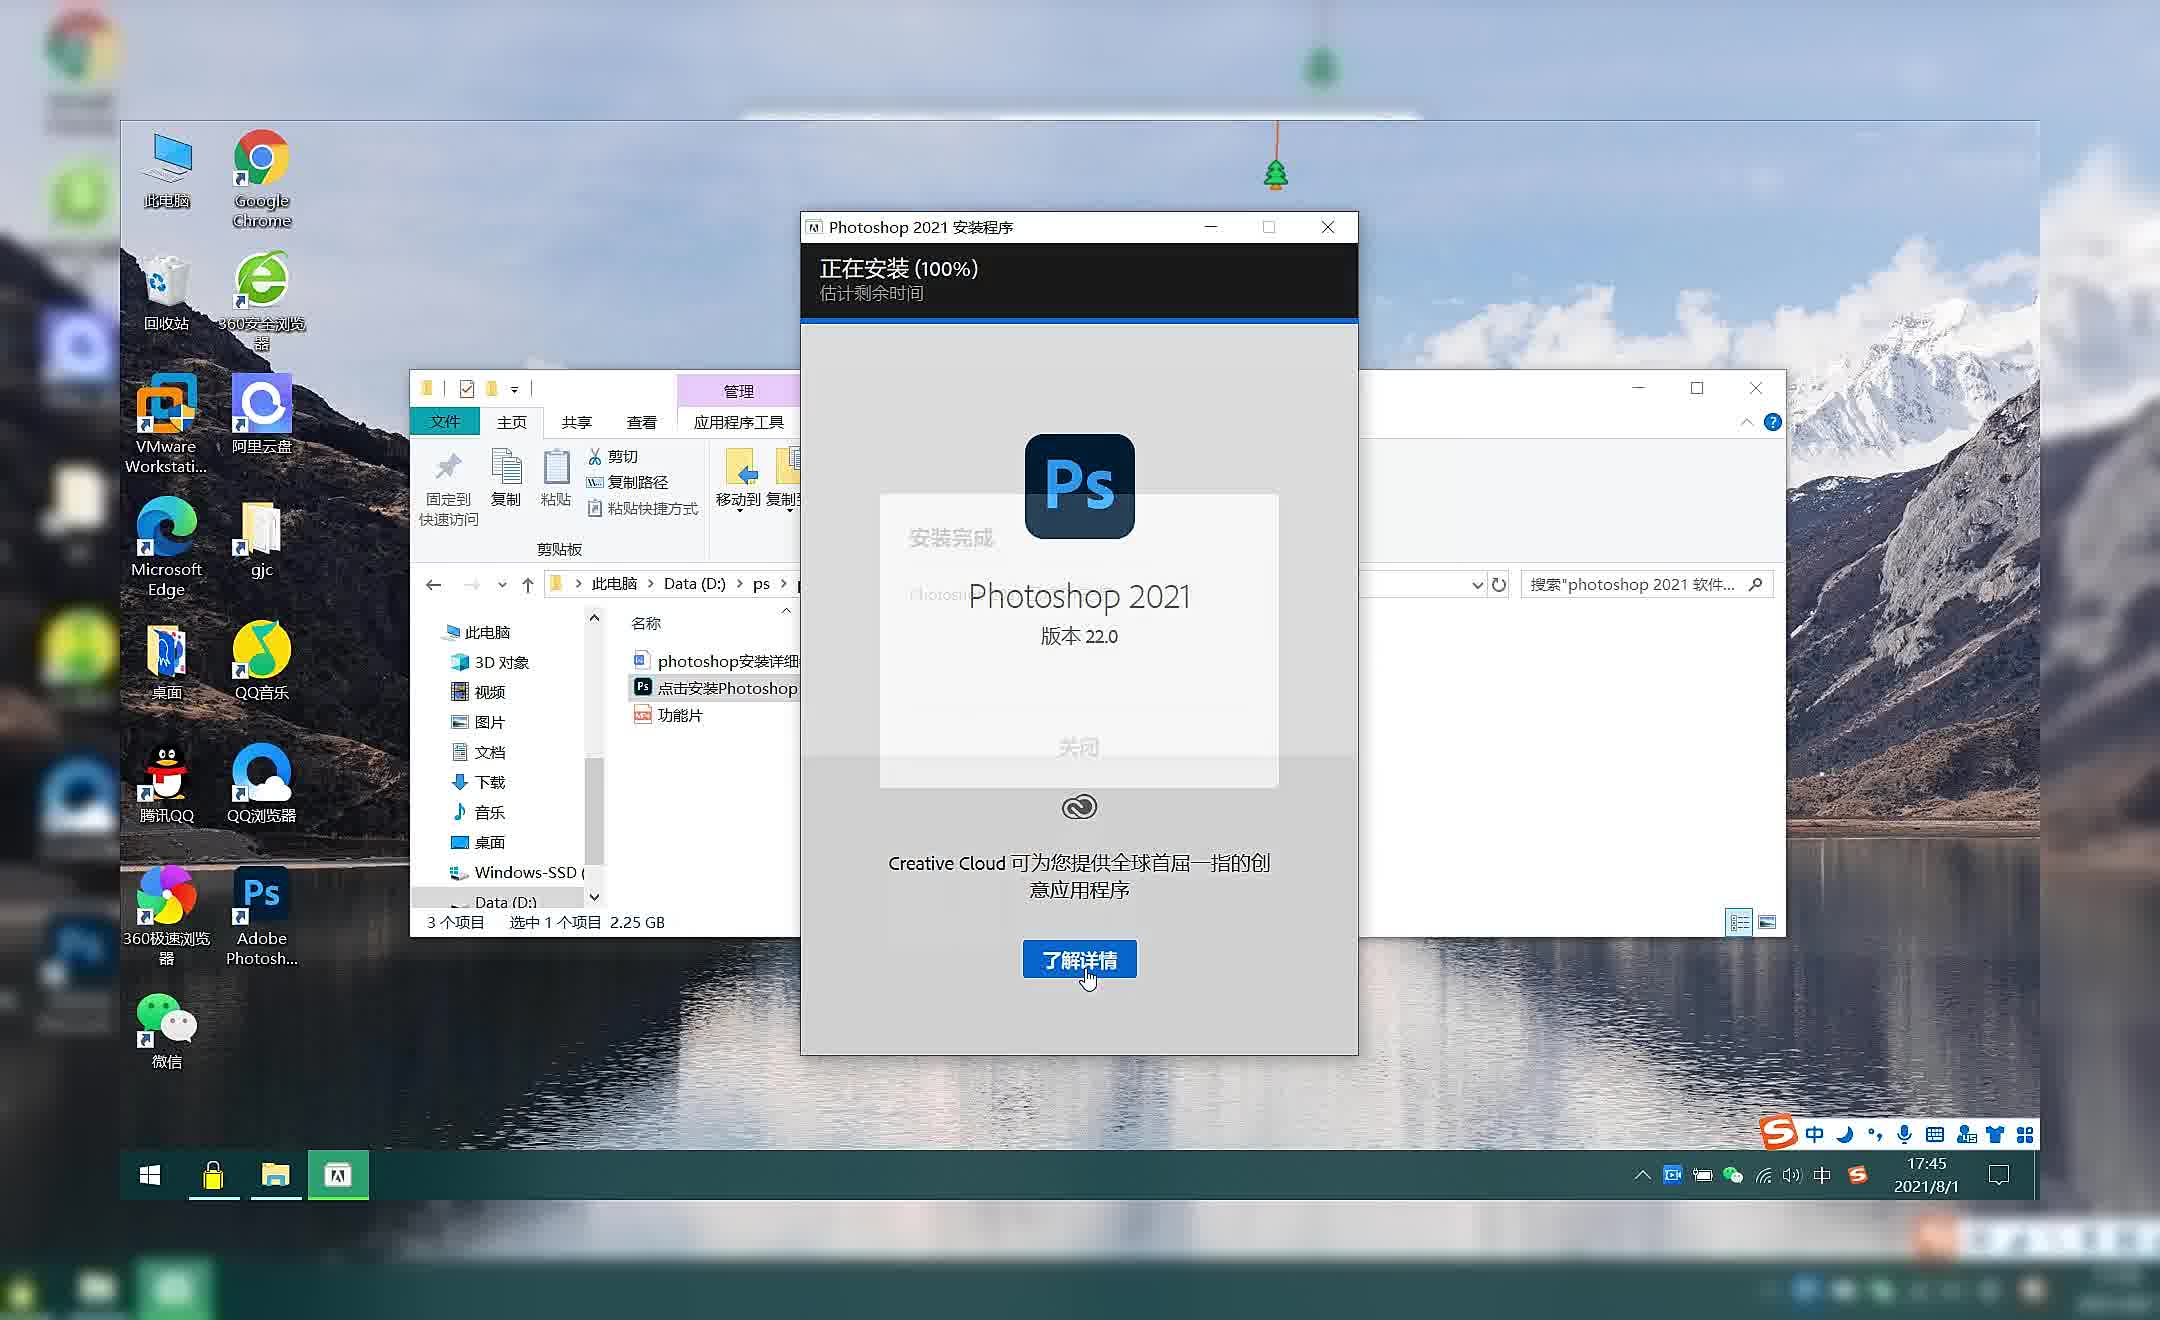Open address bar history dropdown

pos(1477,585)
